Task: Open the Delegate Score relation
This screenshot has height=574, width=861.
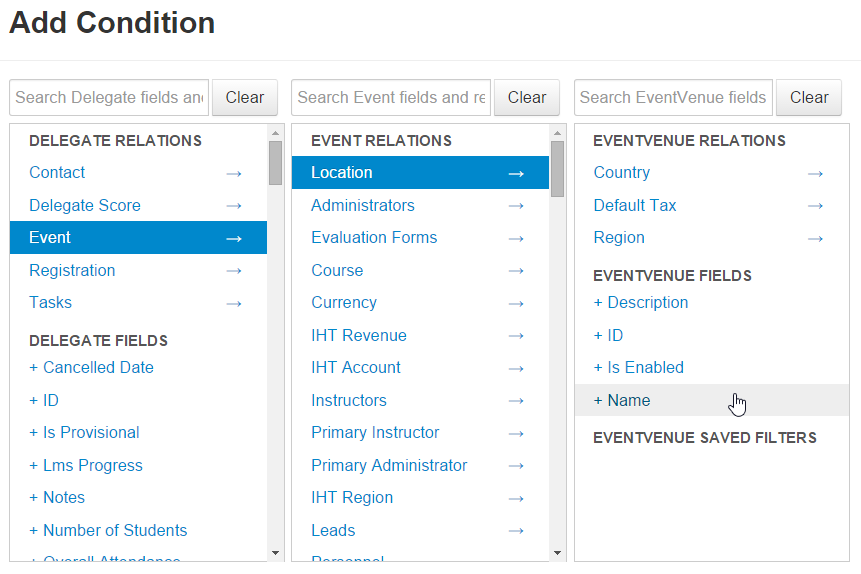Action: tap(138, 205)
